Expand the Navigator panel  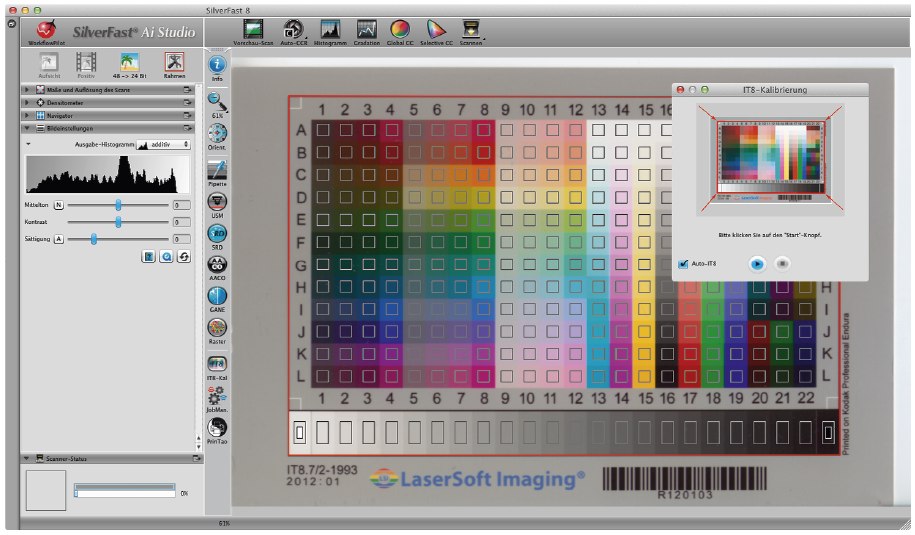point(27,116)
